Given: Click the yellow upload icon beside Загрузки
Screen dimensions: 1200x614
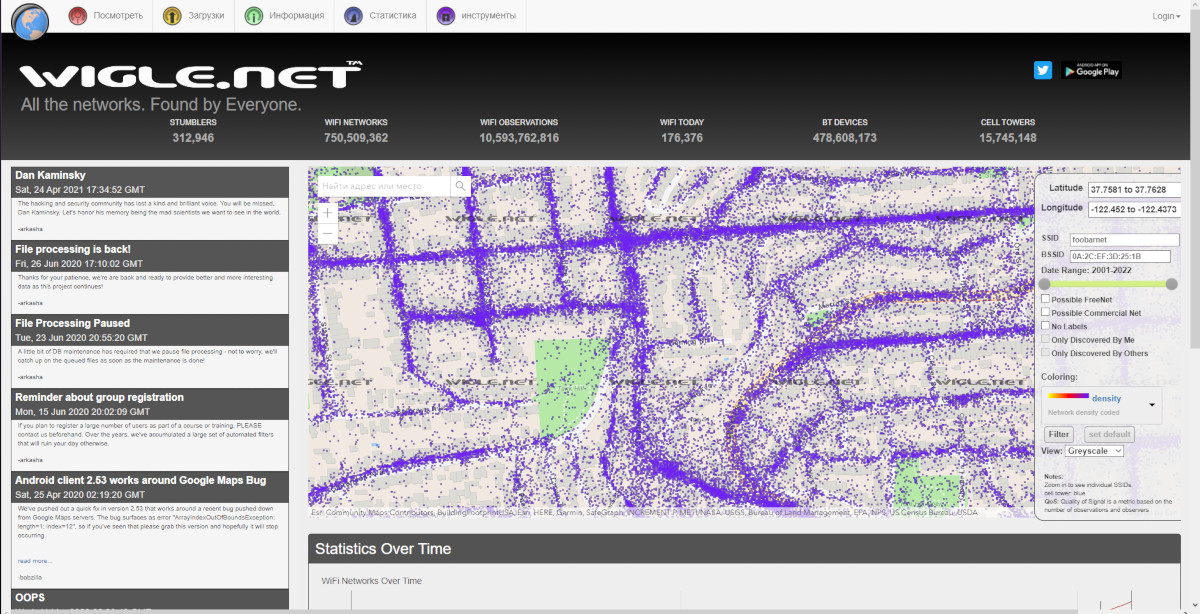Looking at the screenshot, I should (171, 16).
